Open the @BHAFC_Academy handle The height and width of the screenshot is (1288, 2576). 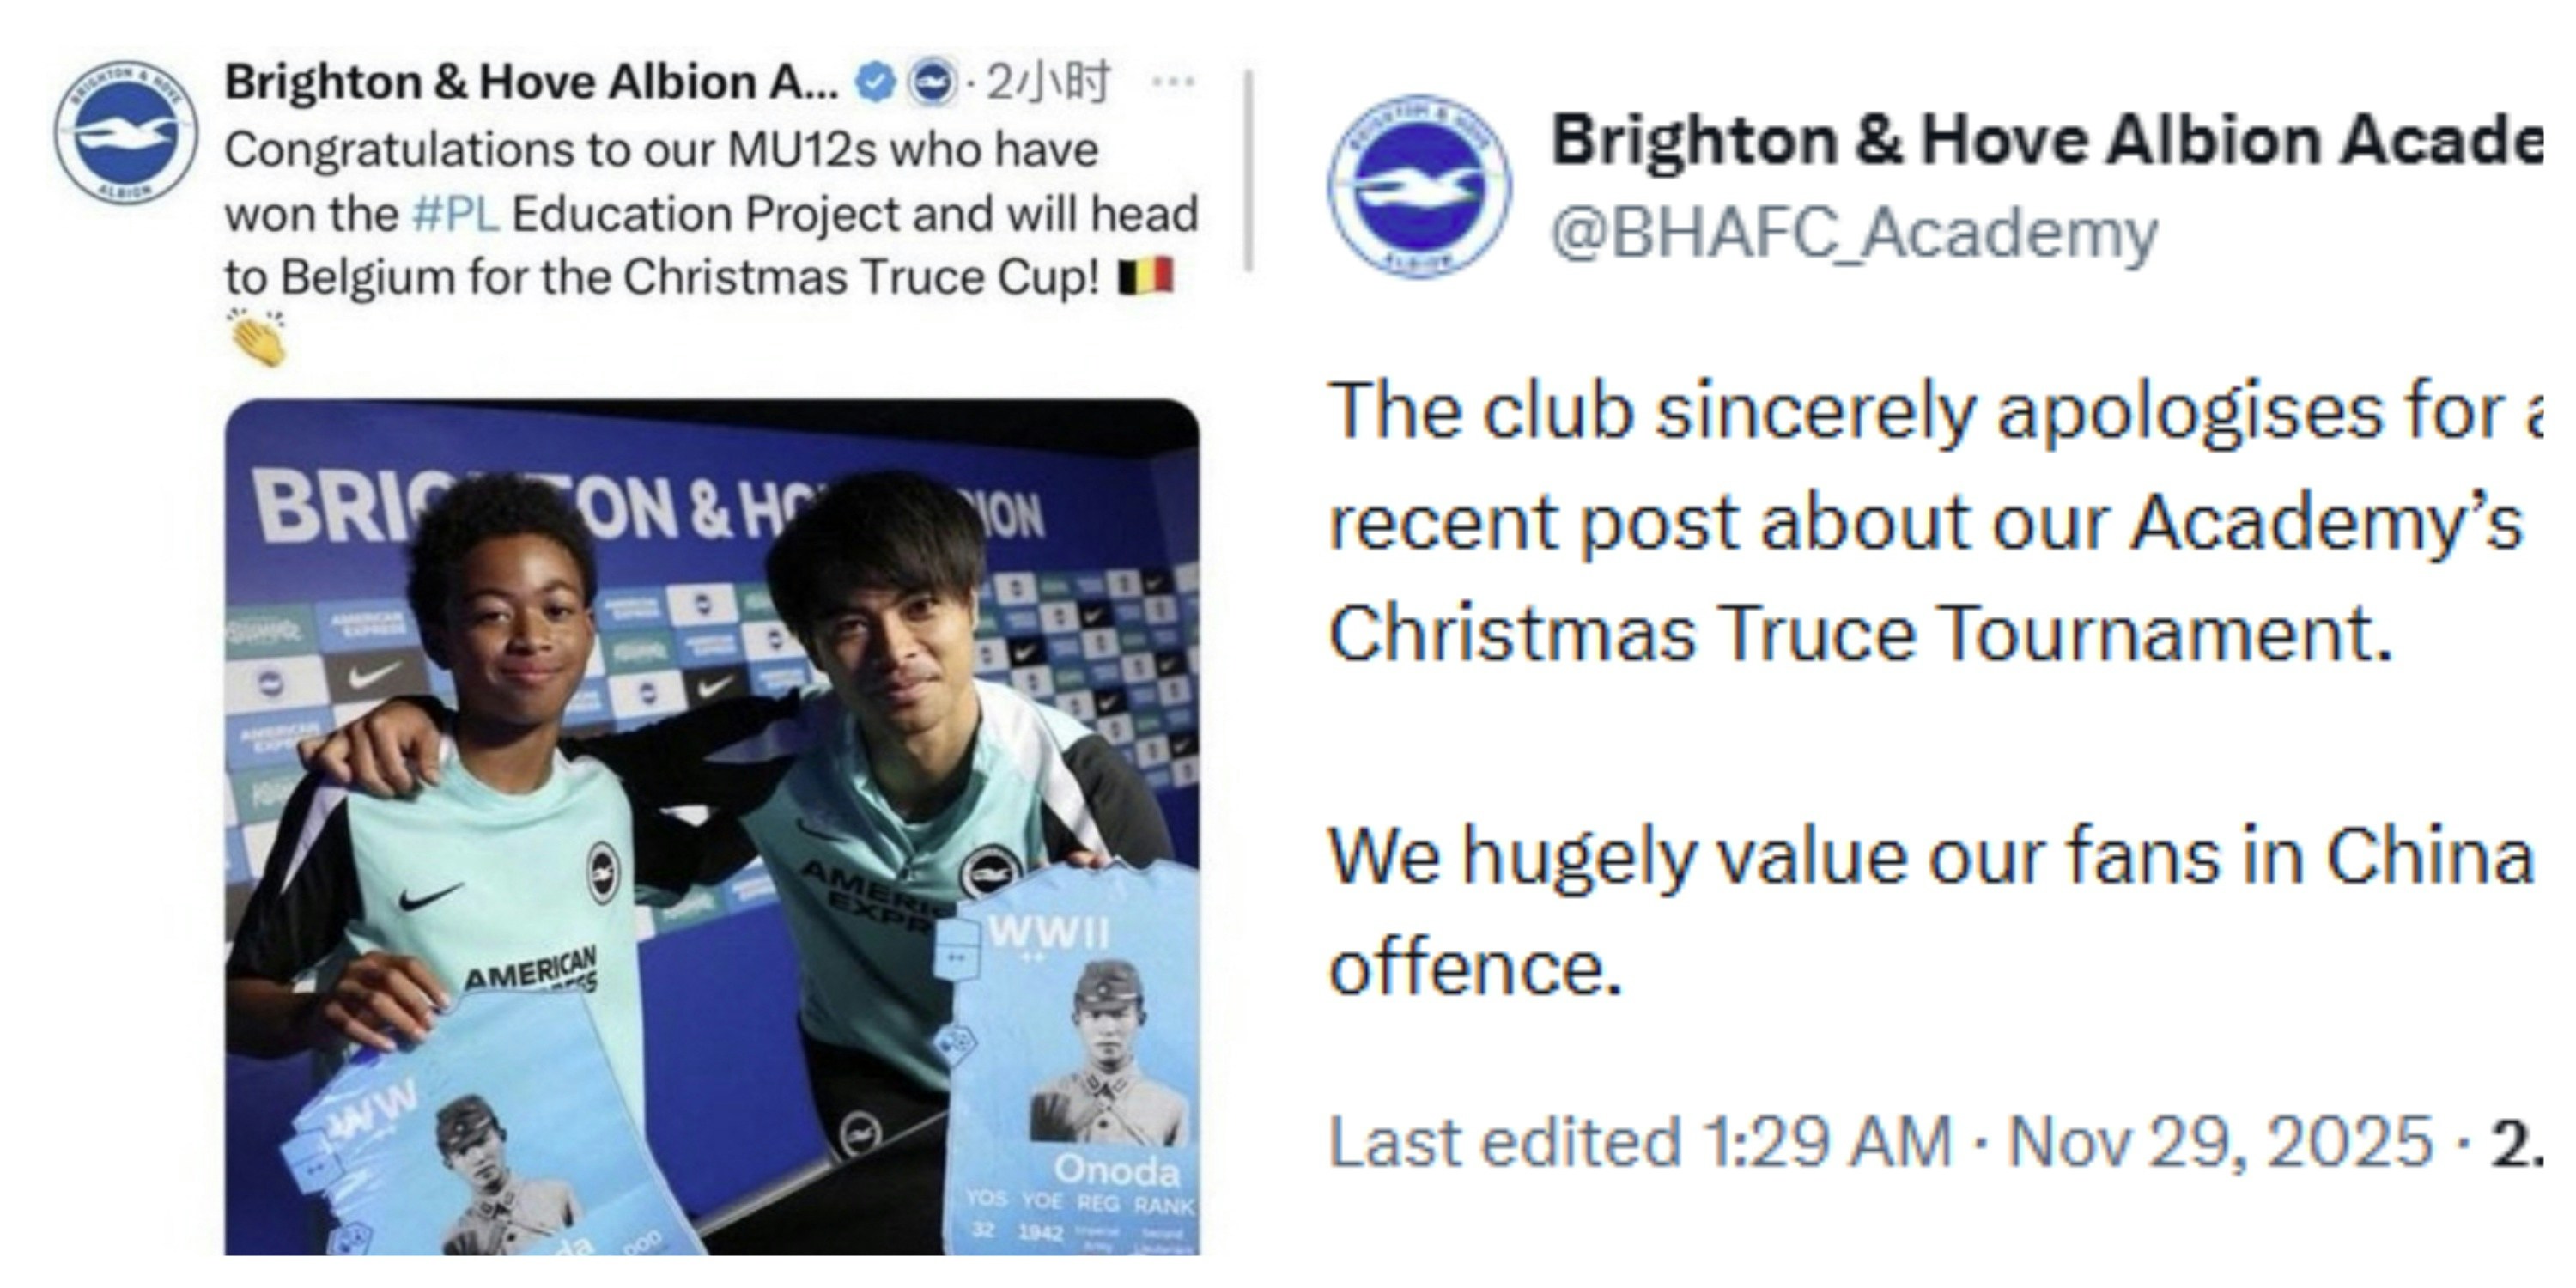tap(1853, 234)
